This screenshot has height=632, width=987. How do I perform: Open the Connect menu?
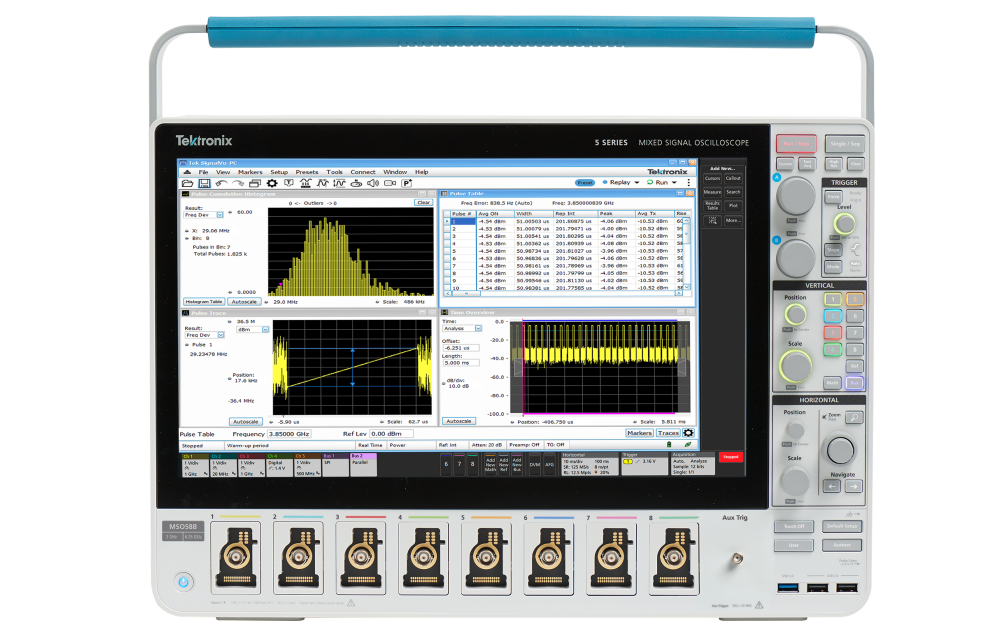coord(363,172)
